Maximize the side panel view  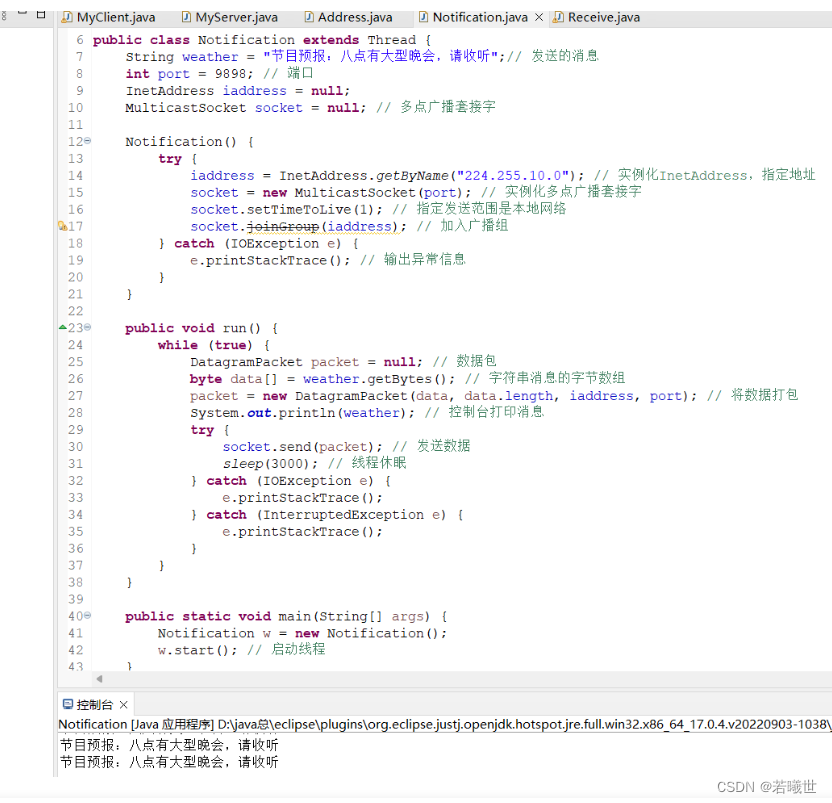click(41, 14)
